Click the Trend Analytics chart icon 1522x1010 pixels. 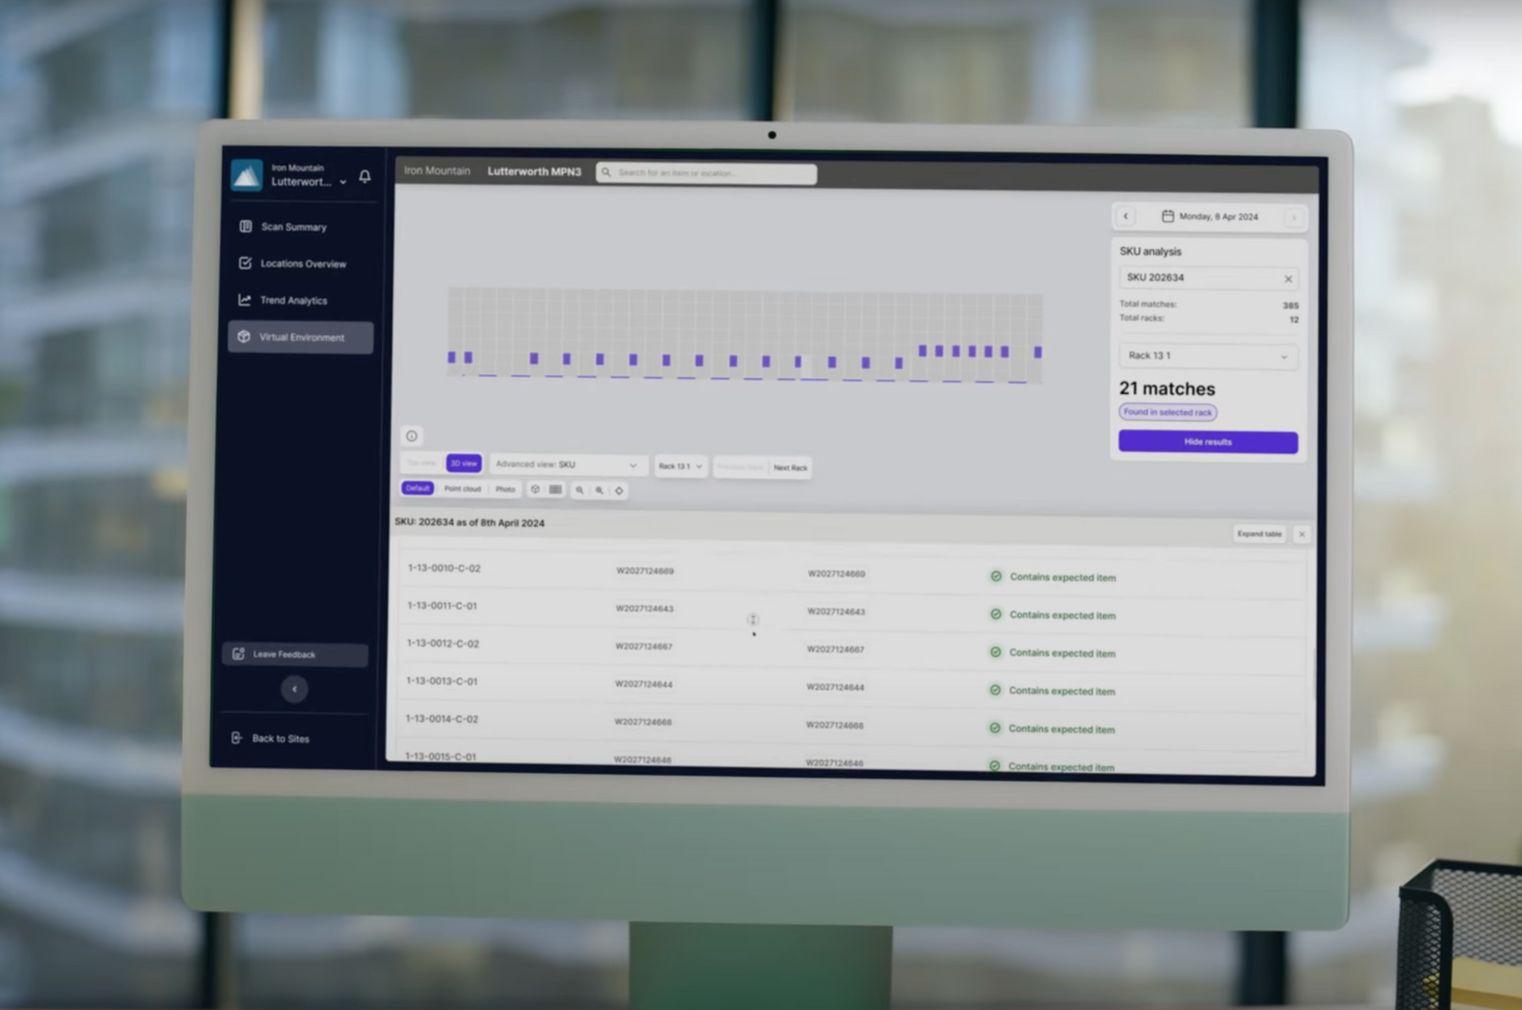[x=244, y=300]
